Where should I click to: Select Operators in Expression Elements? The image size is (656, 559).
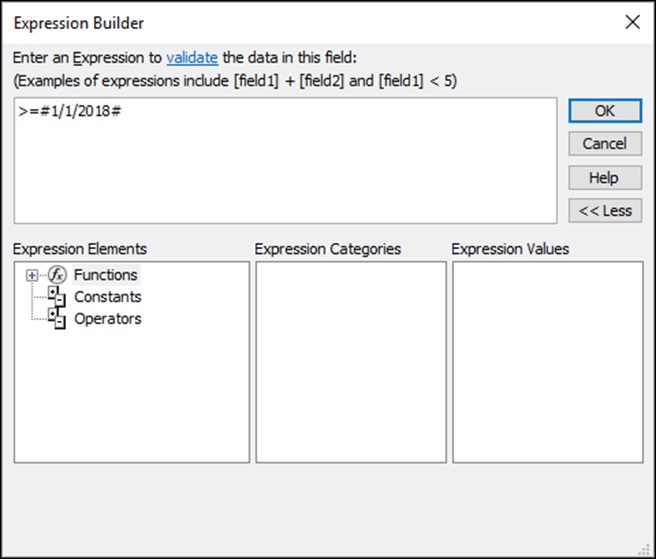coord(108,319)
